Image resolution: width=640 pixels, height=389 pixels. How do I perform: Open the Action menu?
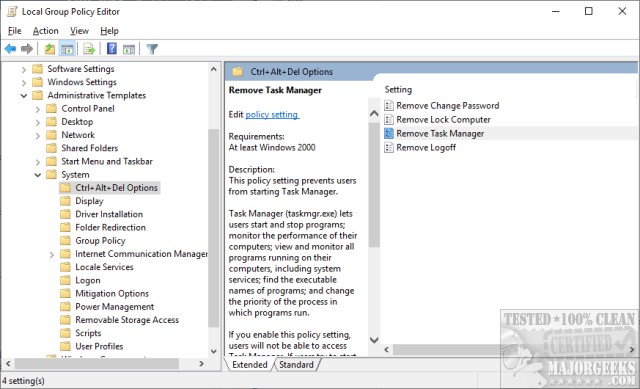pos(46,31)
